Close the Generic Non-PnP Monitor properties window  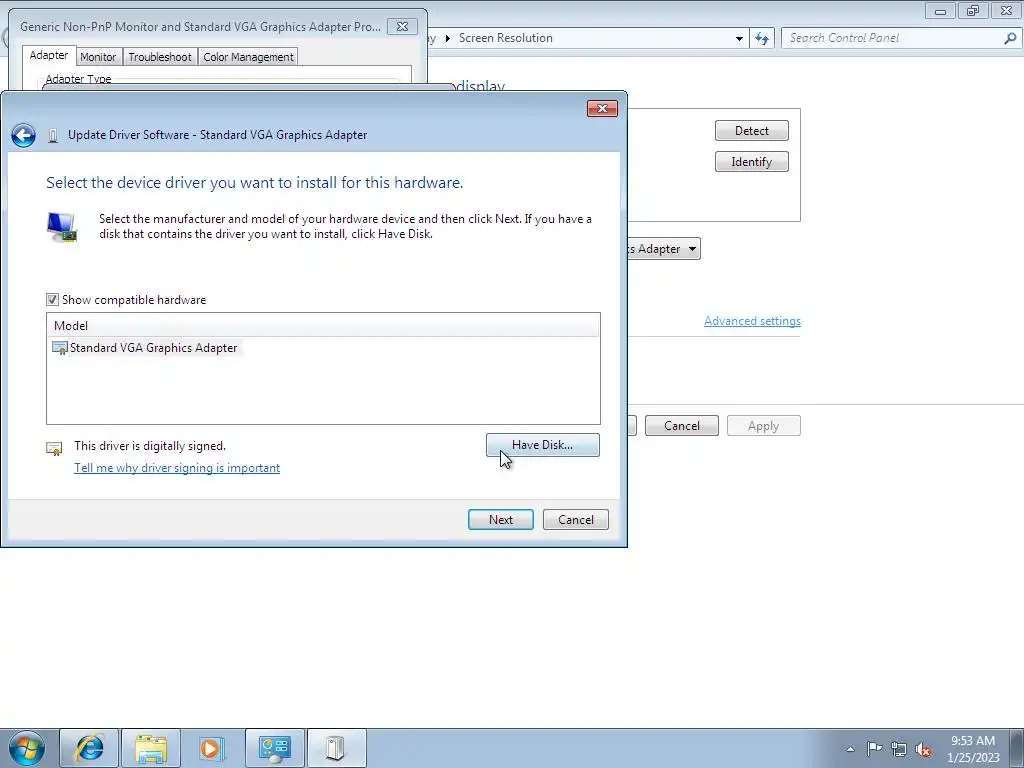402,27
